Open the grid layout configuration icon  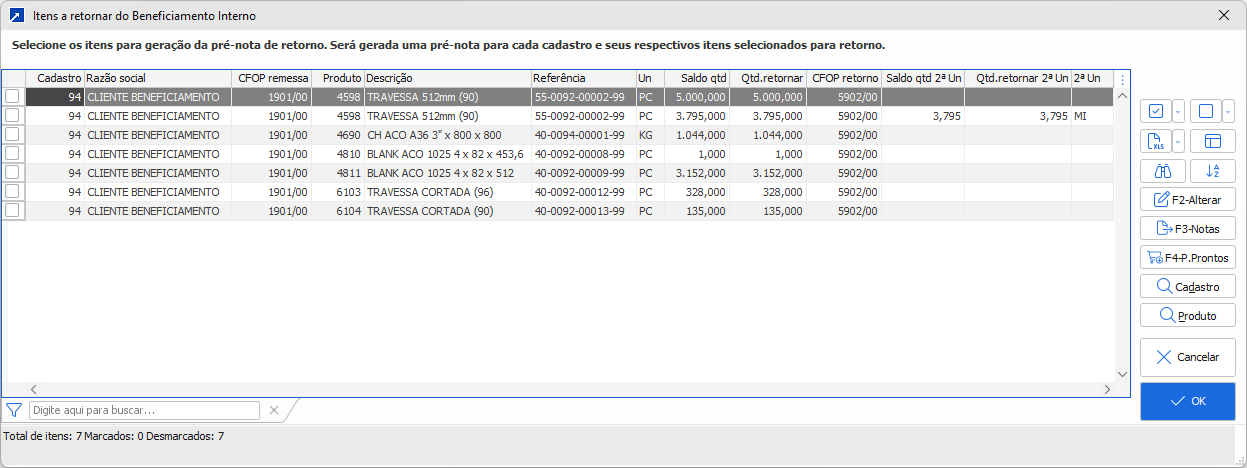(1213, 141)
